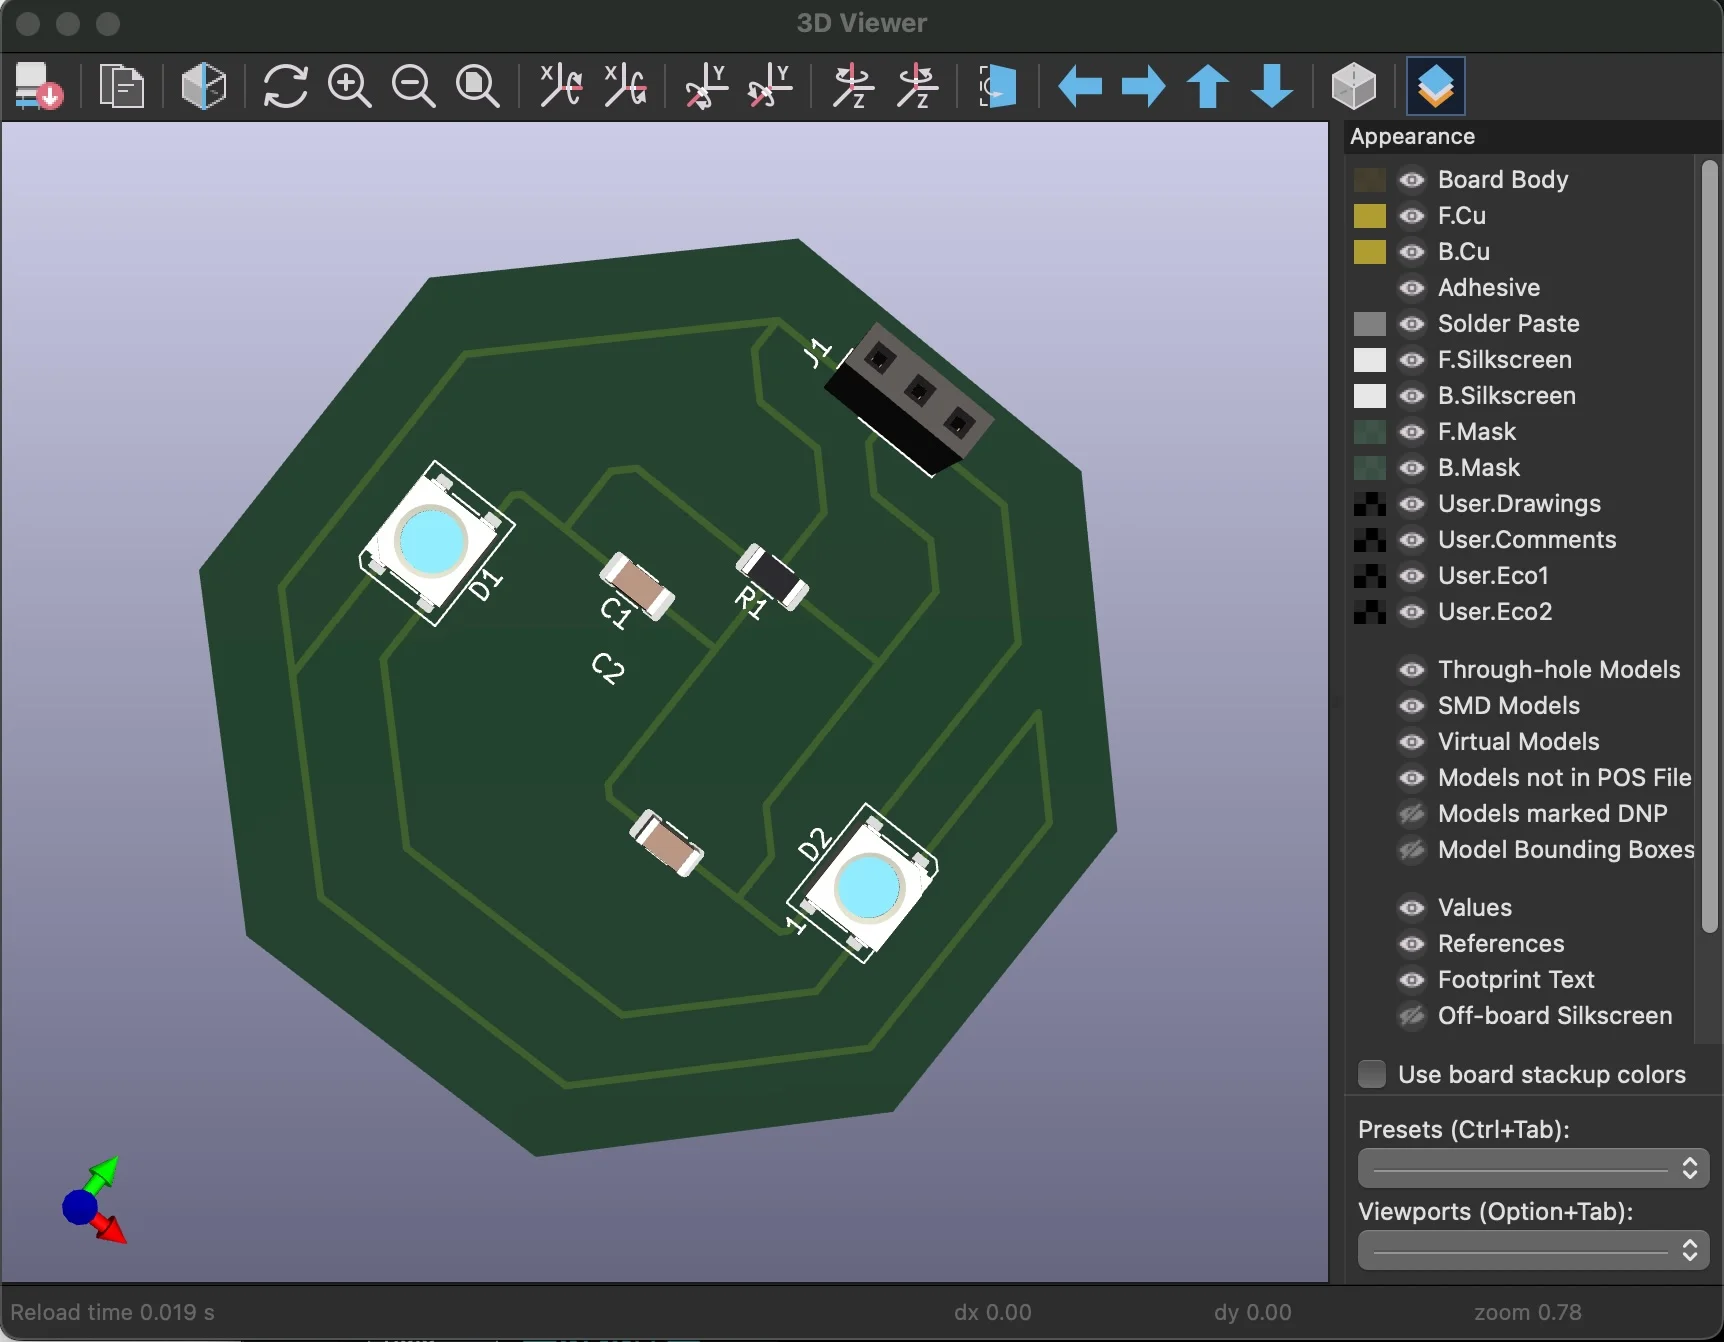The image size is (1724, 1342).
Task: Toggle orthographic projection cube icon
Action: coord(1354,86)
